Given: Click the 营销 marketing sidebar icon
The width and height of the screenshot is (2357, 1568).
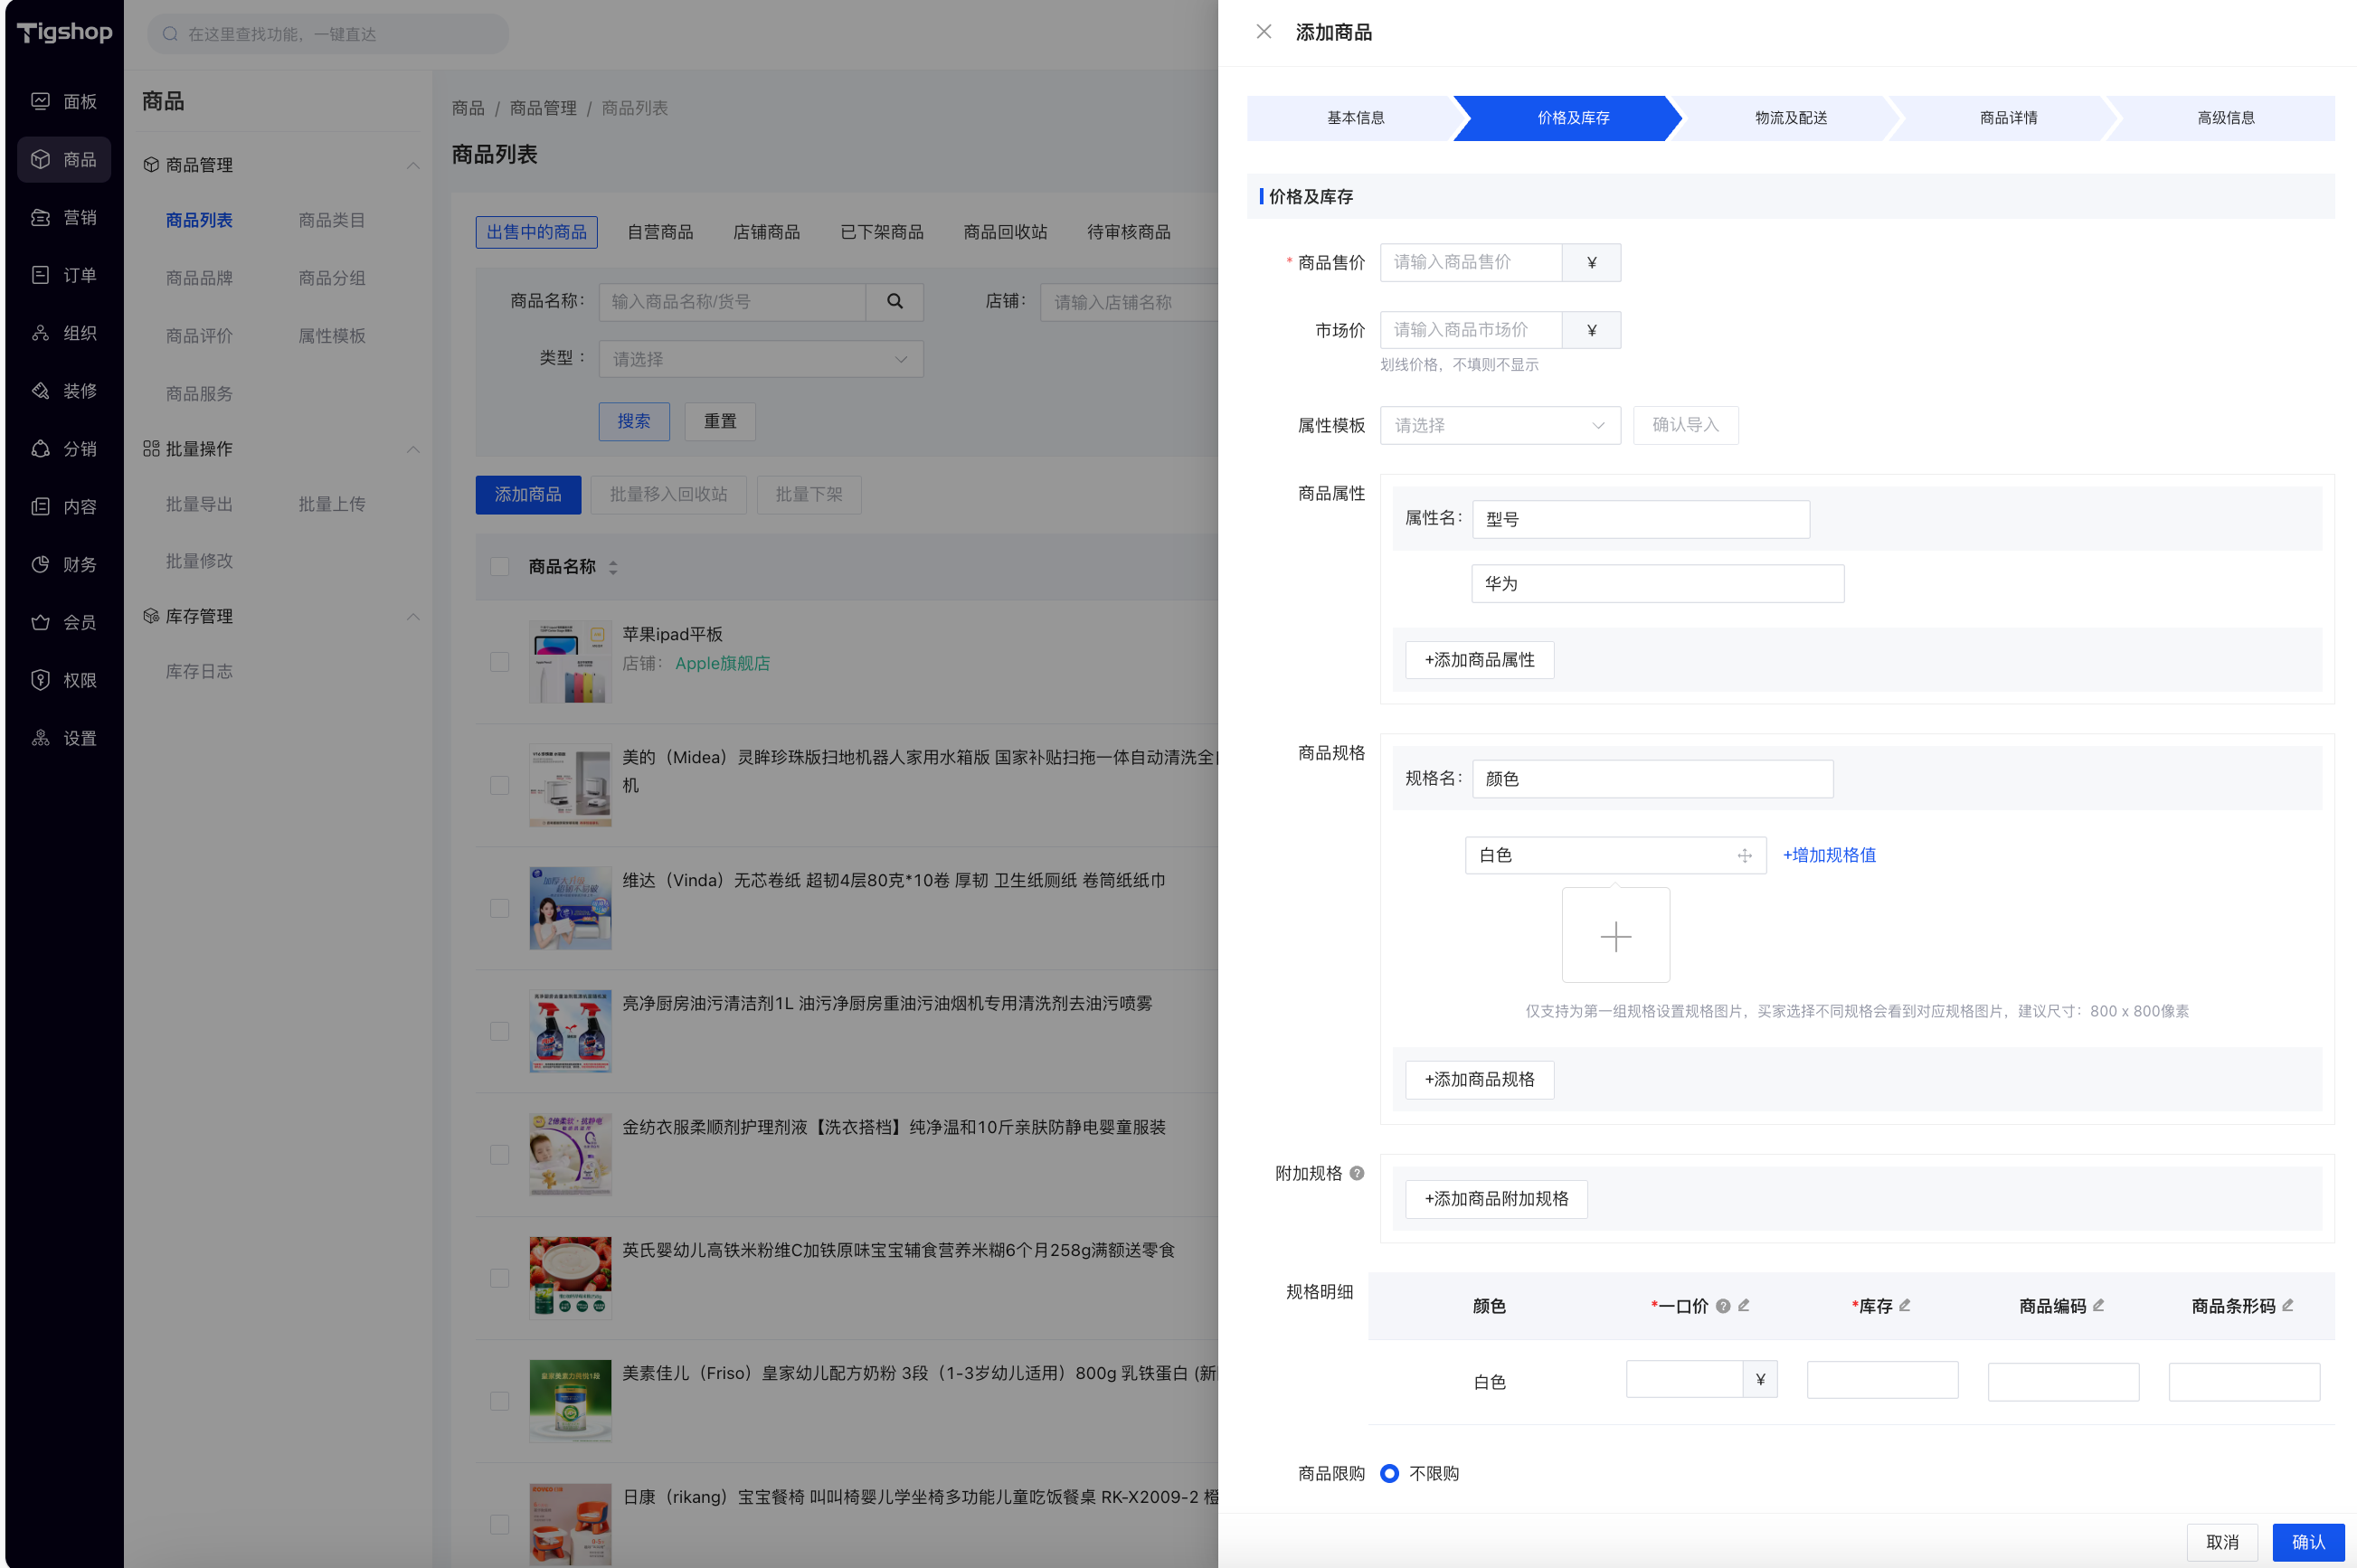Looking at the screenshot, I should [x=40, y=217].
